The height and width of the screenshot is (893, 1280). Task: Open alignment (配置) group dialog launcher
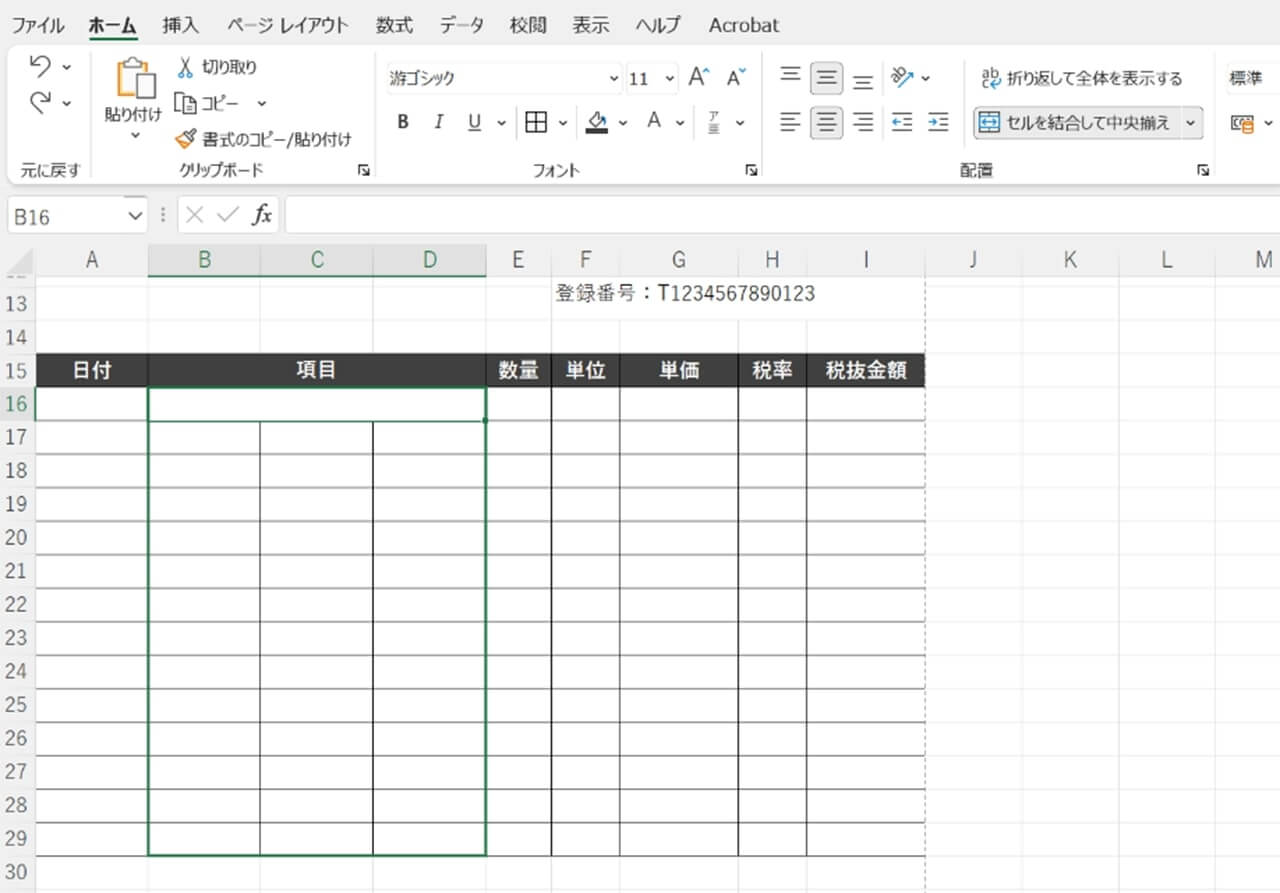(x=1203, y=171)
